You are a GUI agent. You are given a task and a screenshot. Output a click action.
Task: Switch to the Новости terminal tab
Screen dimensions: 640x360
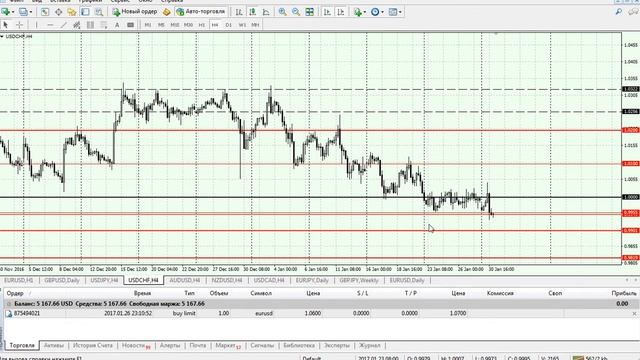[136, 346]
